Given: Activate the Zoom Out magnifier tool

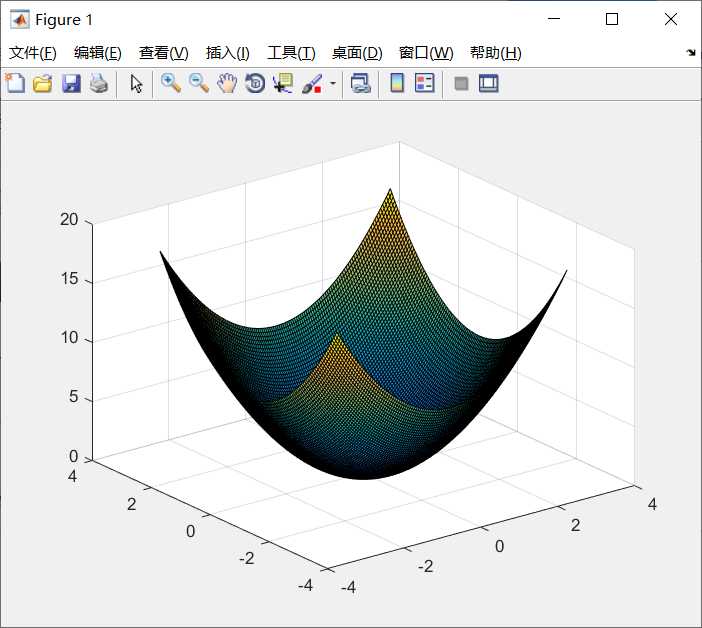Looking at the screenshot, I should (x=199, y=83).
